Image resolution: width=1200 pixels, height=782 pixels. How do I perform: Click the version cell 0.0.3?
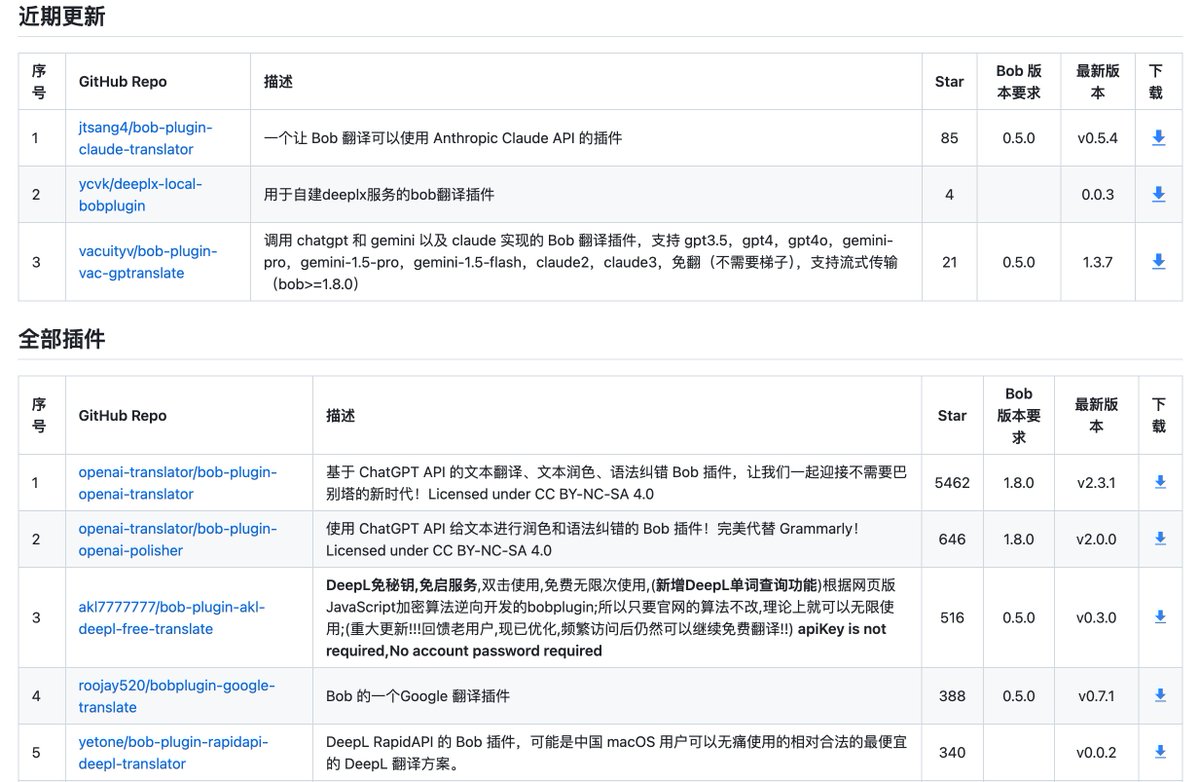click(1097, 194)
